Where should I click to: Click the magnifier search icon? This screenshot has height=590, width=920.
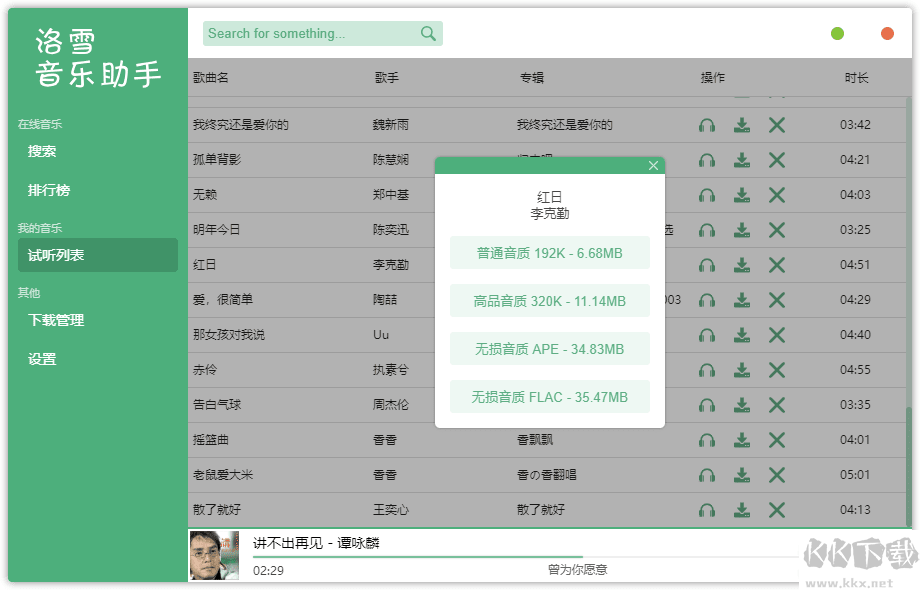coord(428,34)
